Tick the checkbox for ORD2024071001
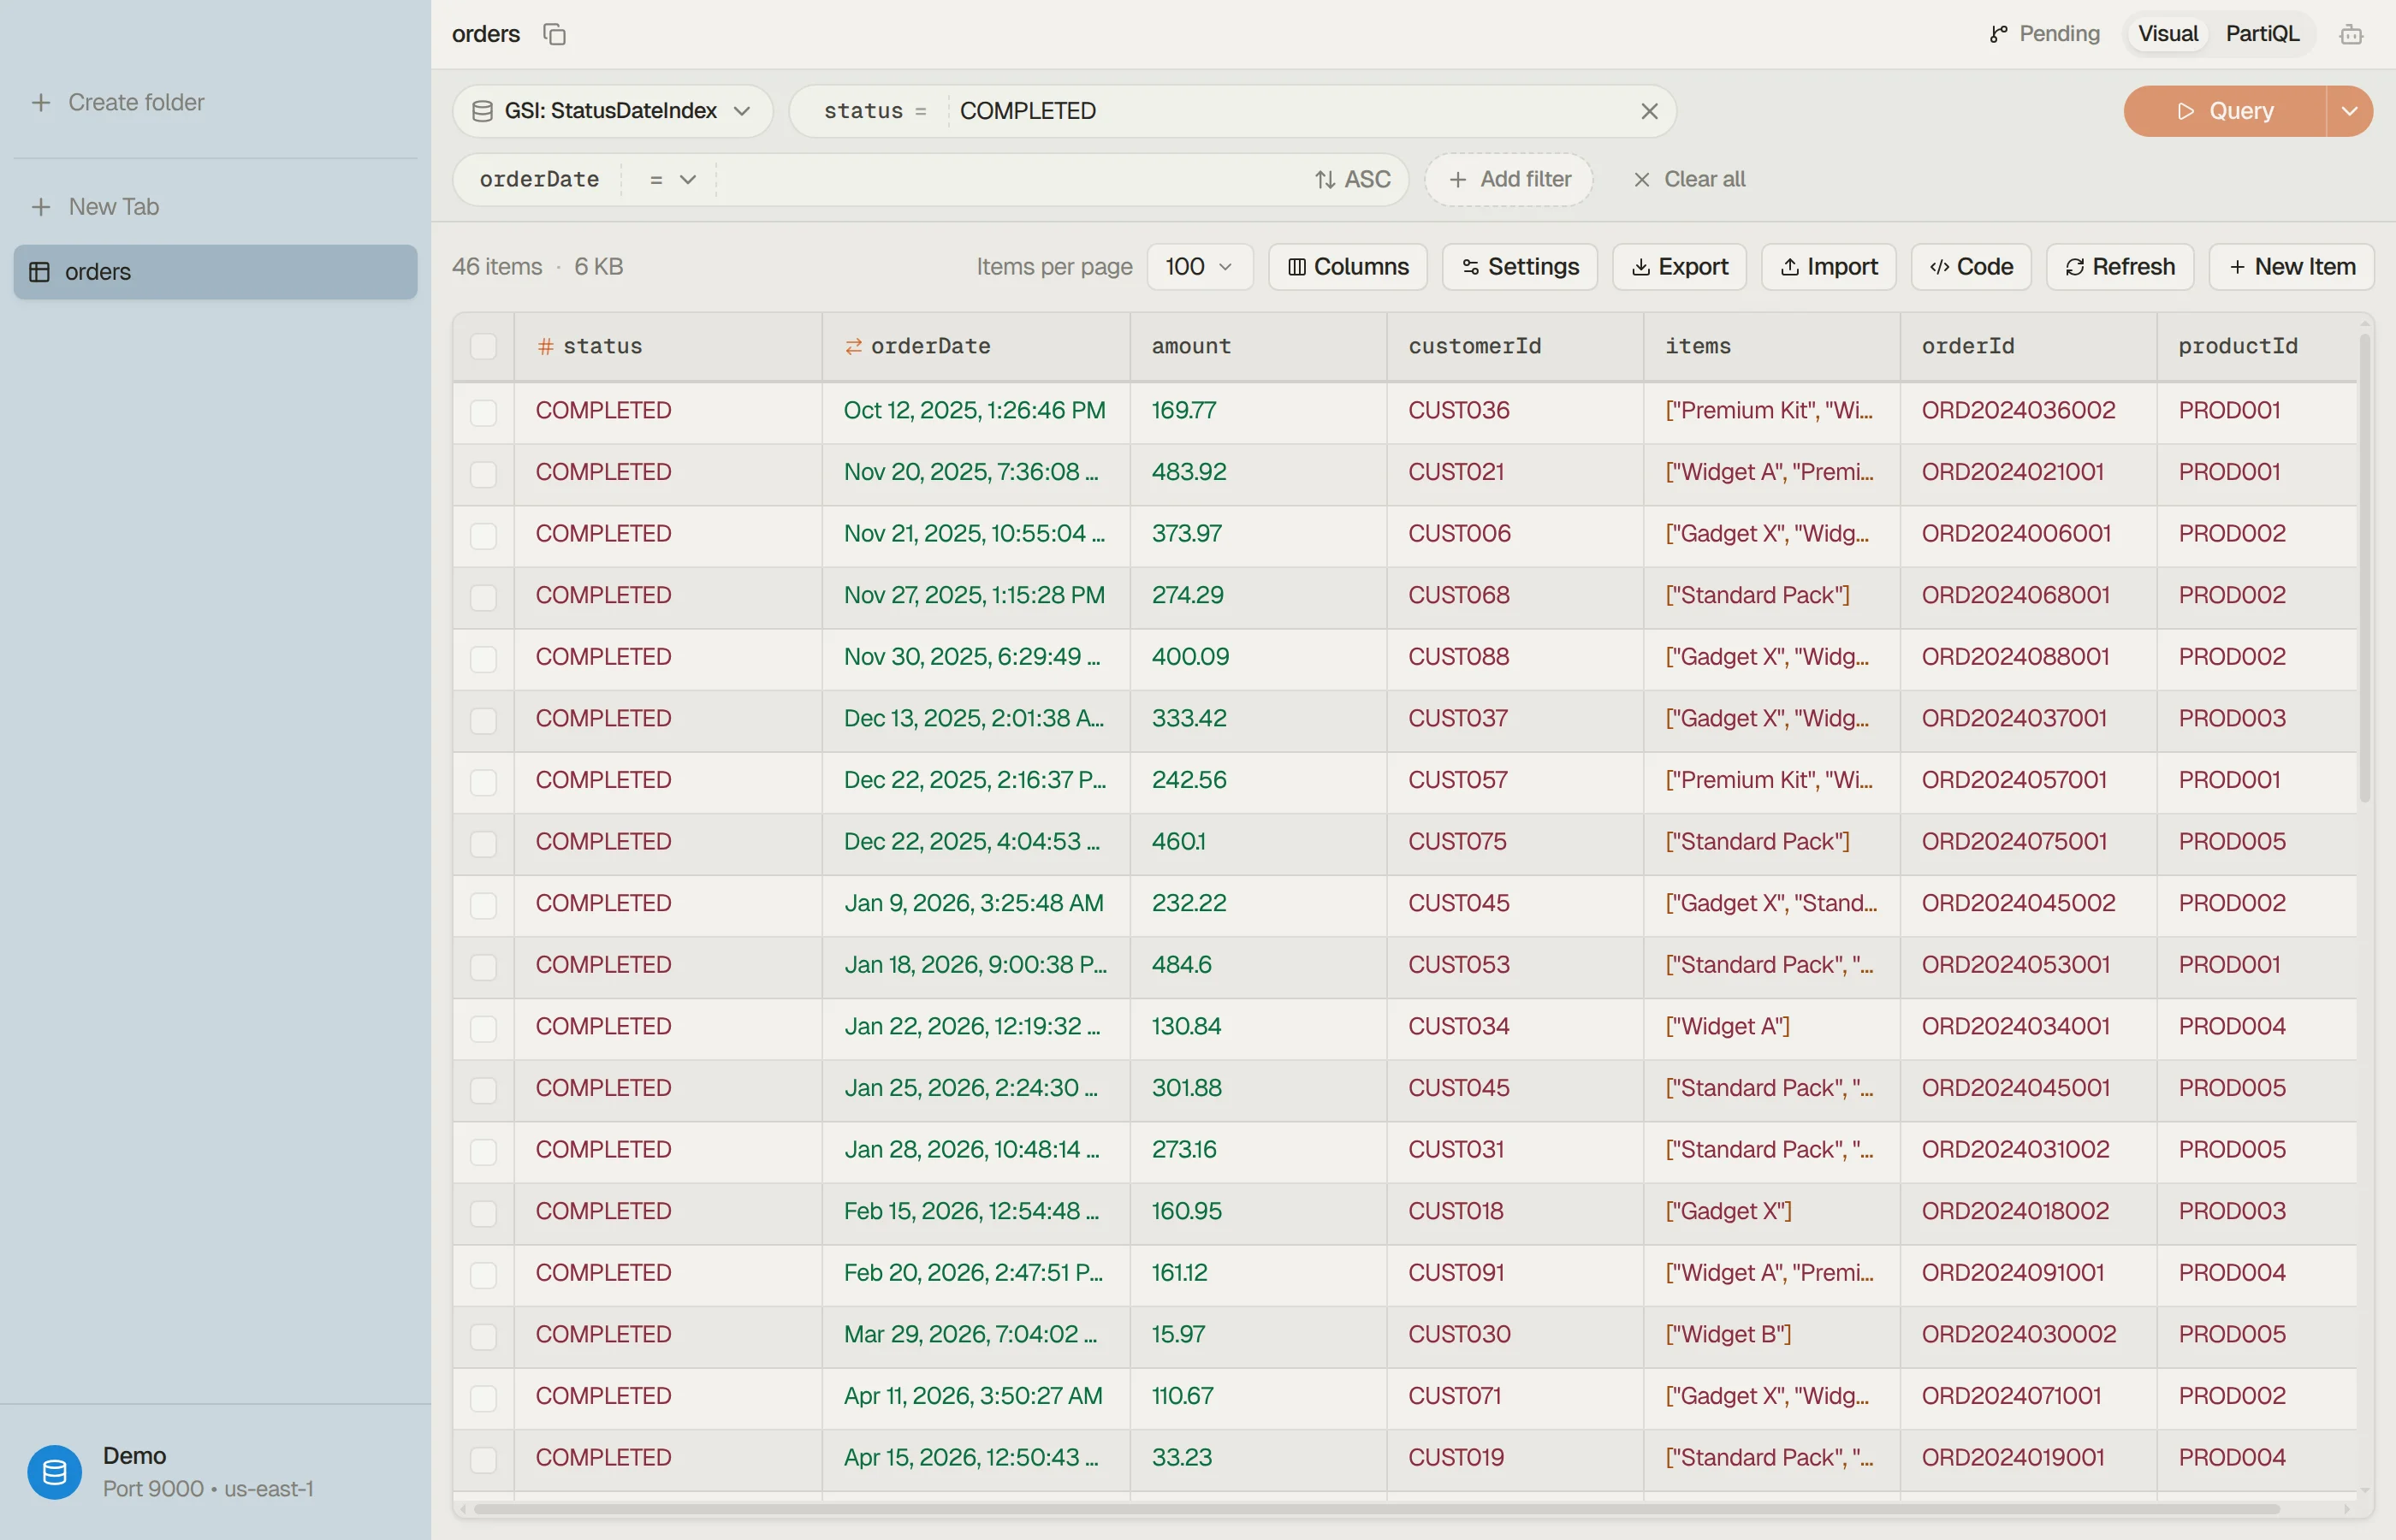The image size is (2396, 1540). (483, 1398)
